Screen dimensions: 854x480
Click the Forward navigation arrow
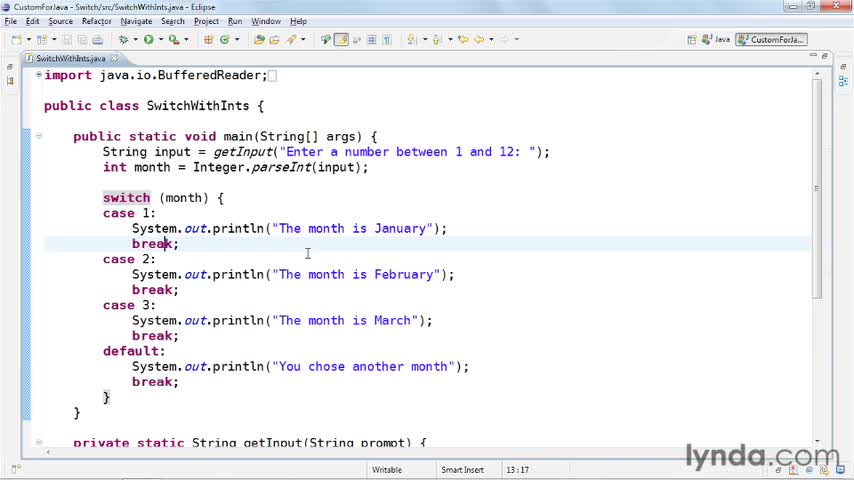pos(504,40)
